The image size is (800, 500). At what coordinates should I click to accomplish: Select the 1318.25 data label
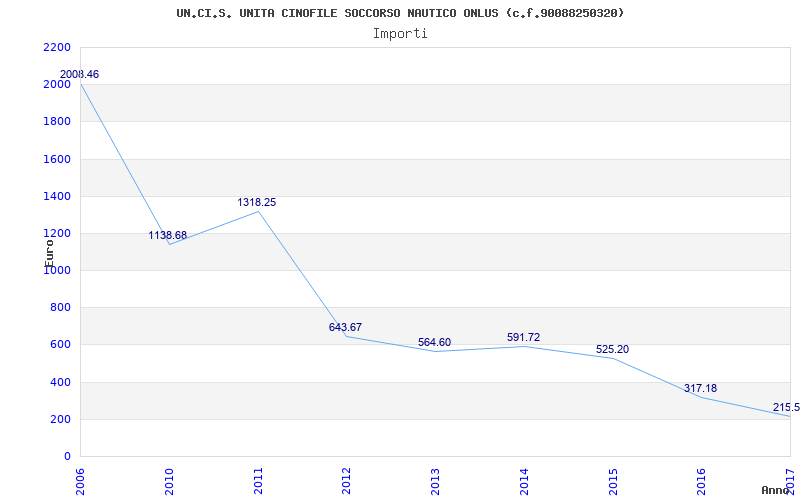tap(257, 203)
